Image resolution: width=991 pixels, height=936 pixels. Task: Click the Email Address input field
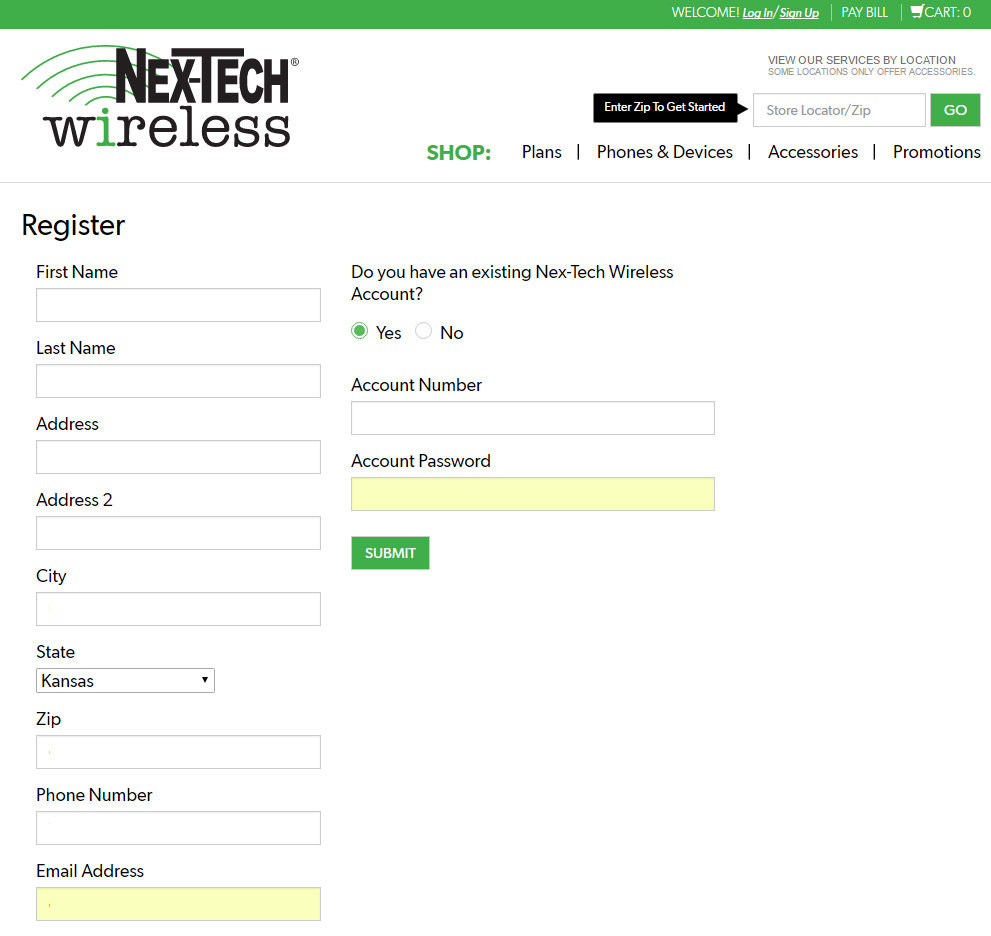(x=178, y=904)
